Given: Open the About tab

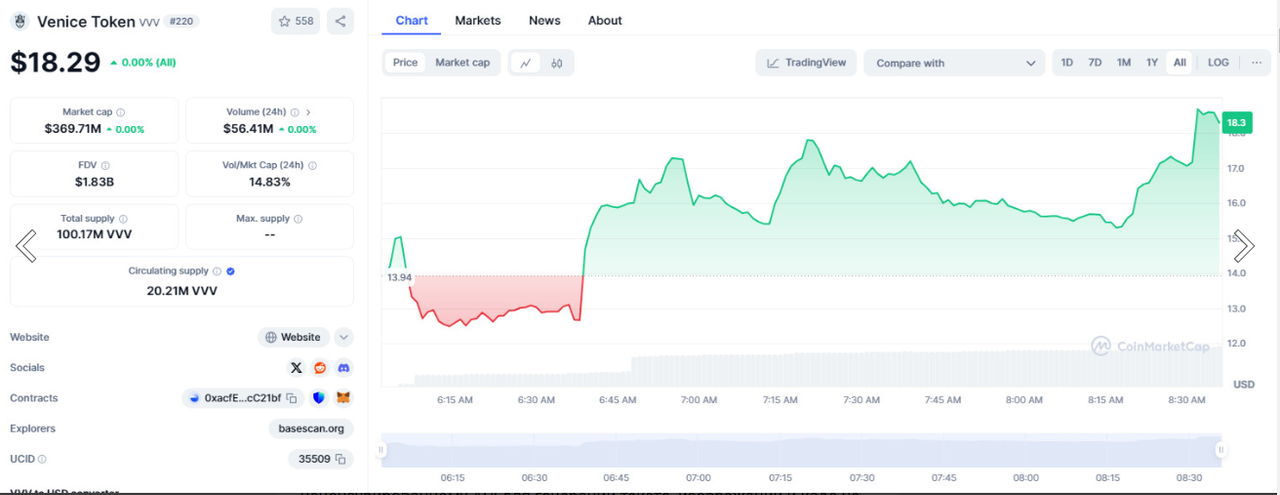Looking at the screenshot, I should (x=605, y=20).
